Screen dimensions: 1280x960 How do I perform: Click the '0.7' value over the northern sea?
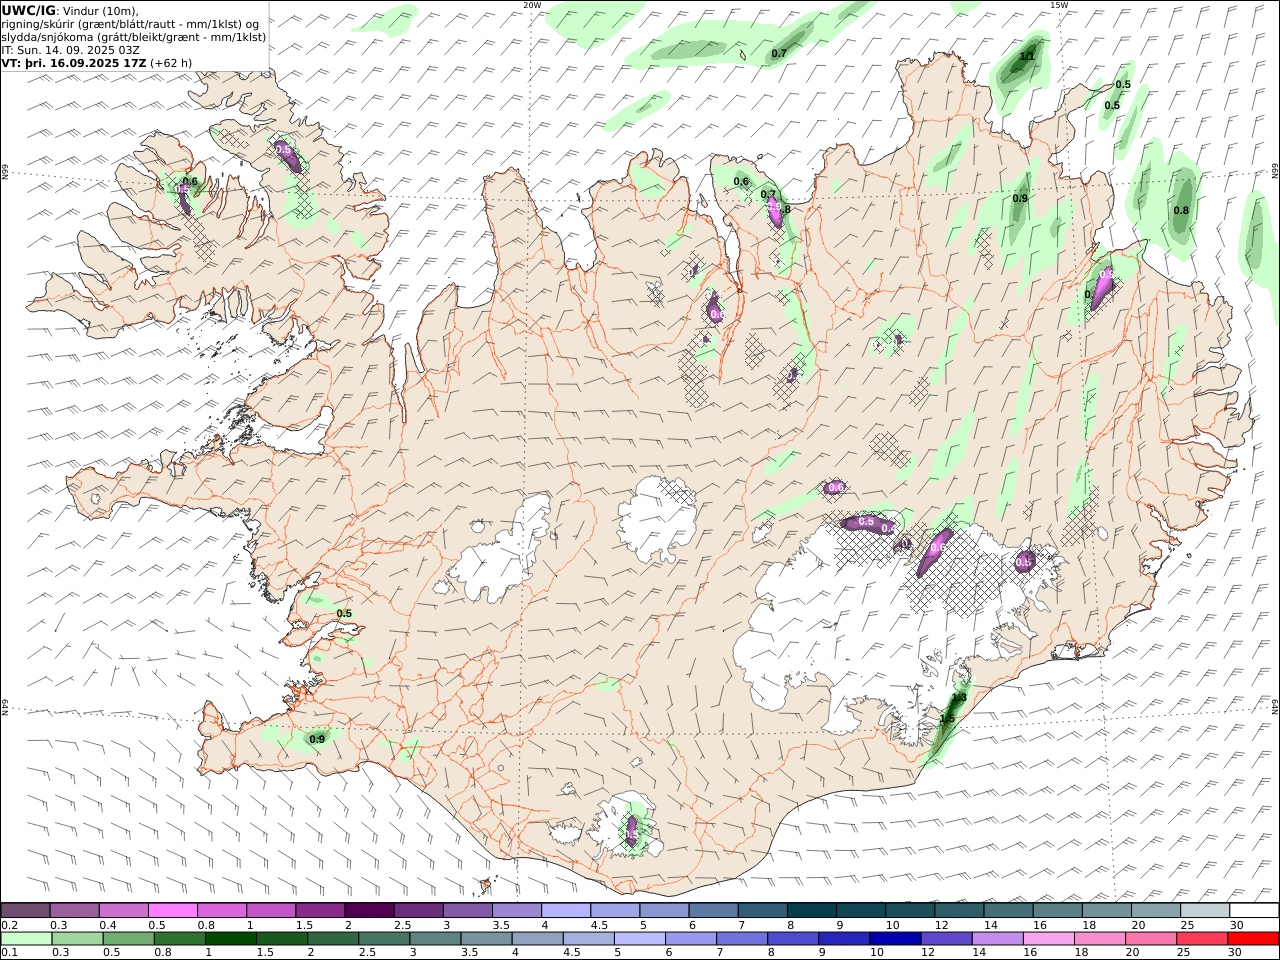click(779, 52)
